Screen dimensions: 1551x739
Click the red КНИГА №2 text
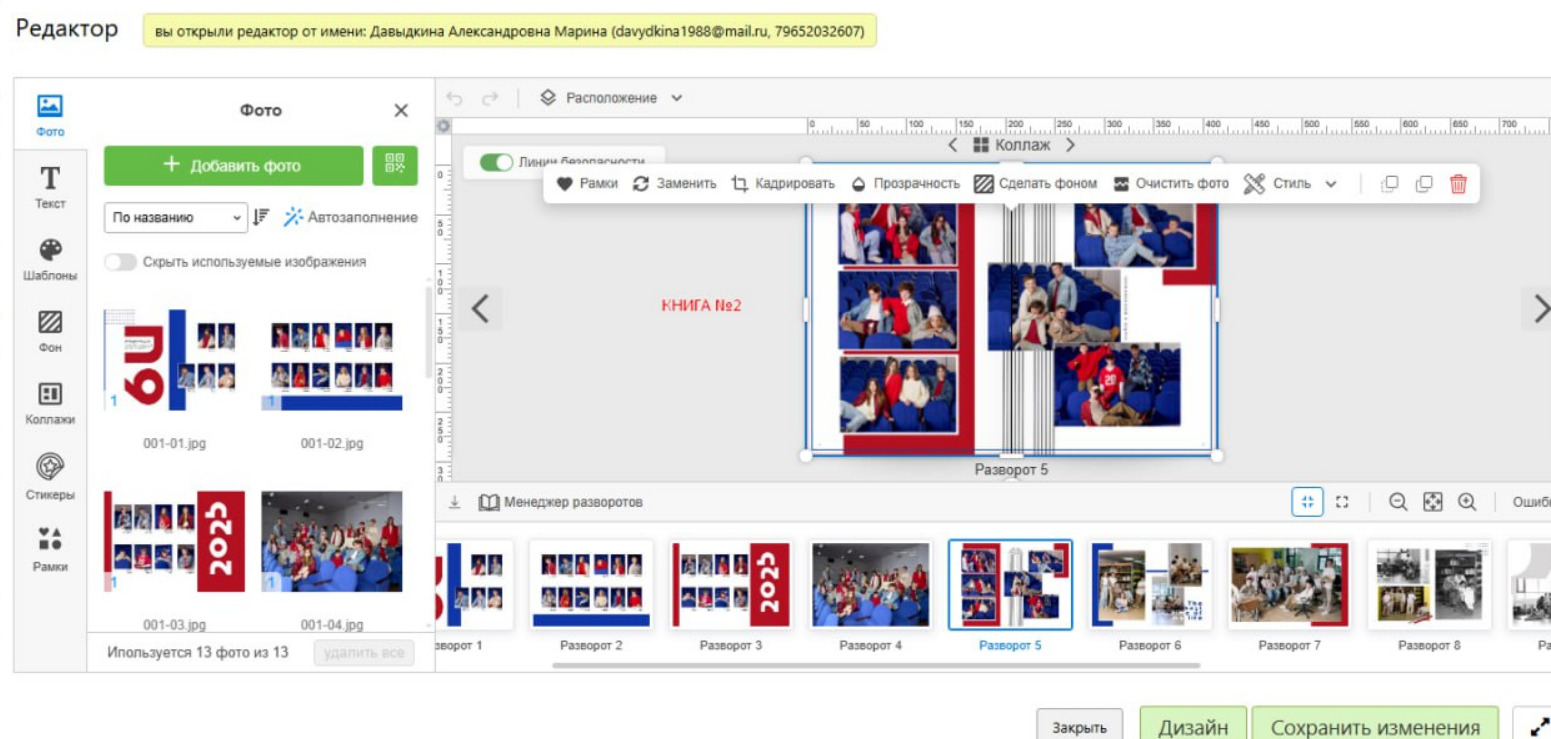click(701, 306)
